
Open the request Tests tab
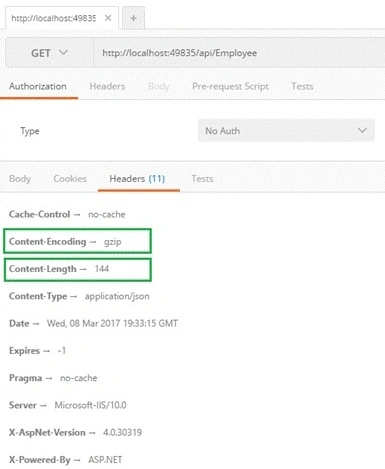click(x=302, y=86)
